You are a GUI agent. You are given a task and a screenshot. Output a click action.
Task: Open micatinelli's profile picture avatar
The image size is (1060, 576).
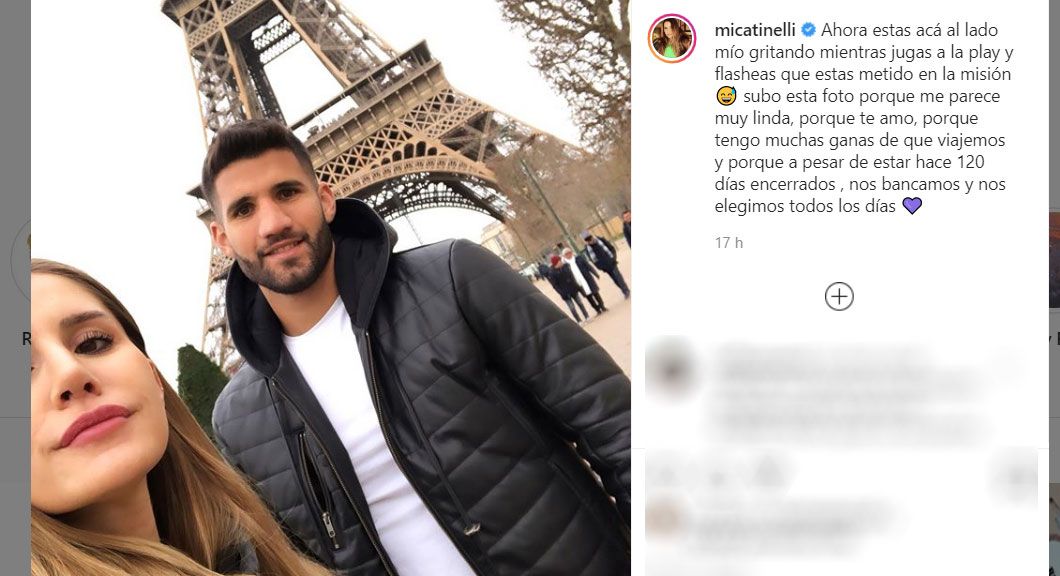click(672, 39)
